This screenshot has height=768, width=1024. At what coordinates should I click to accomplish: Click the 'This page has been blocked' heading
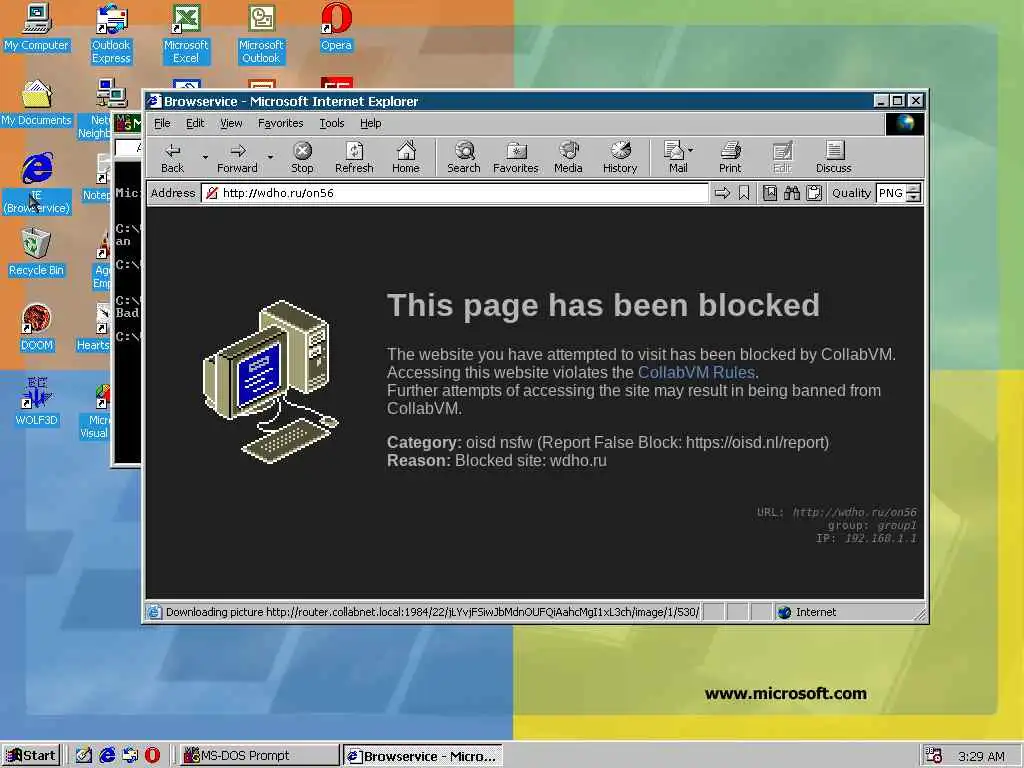(603, 305)
